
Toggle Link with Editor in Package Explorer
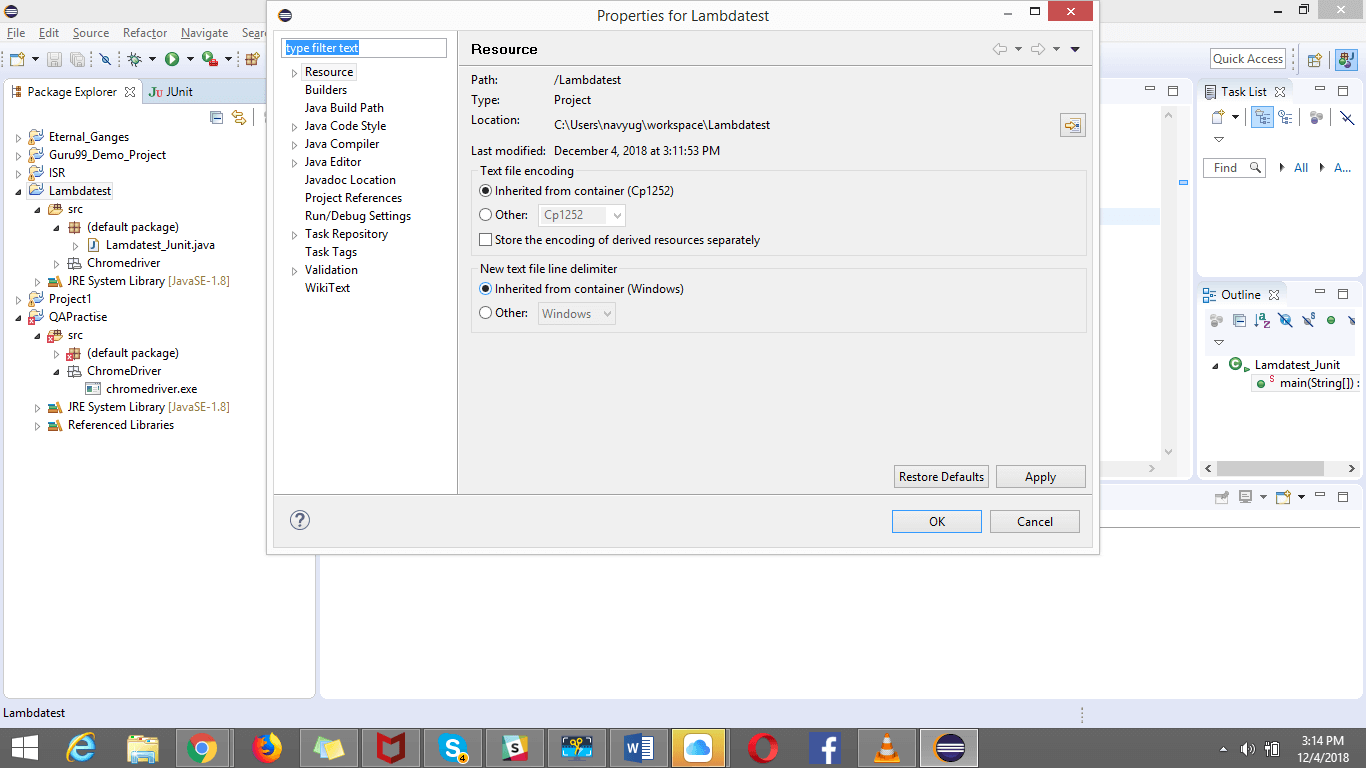point(238,117)
